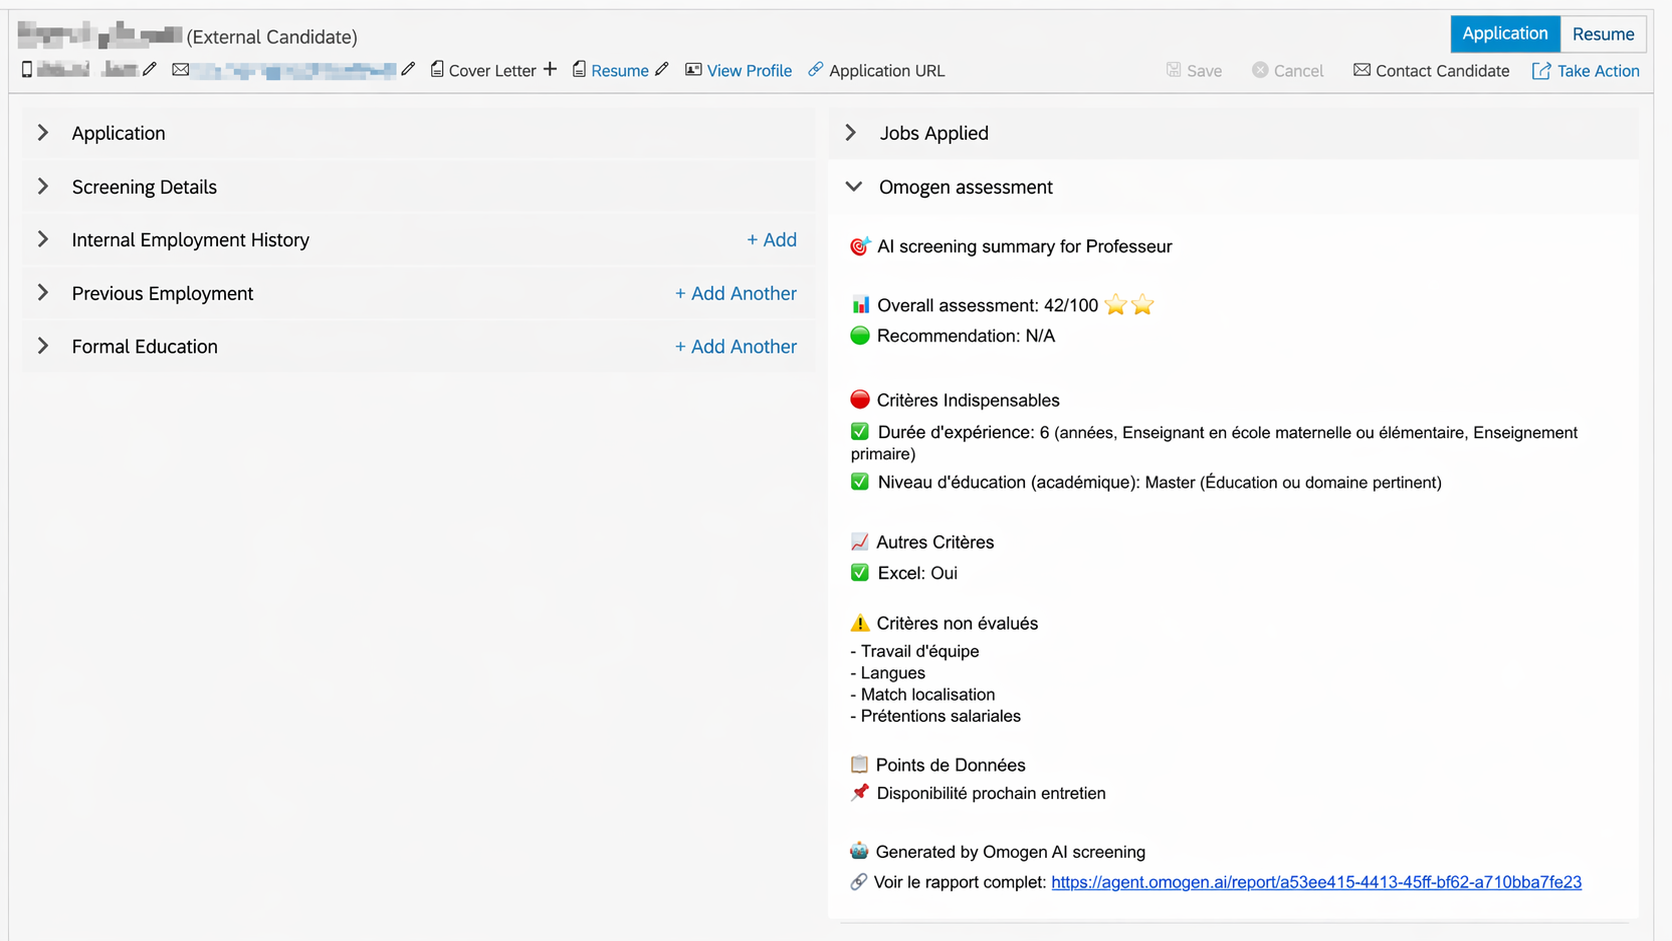Click 'Excel: Oui' criterion text
1672x941 pixels.
(917, 573)
